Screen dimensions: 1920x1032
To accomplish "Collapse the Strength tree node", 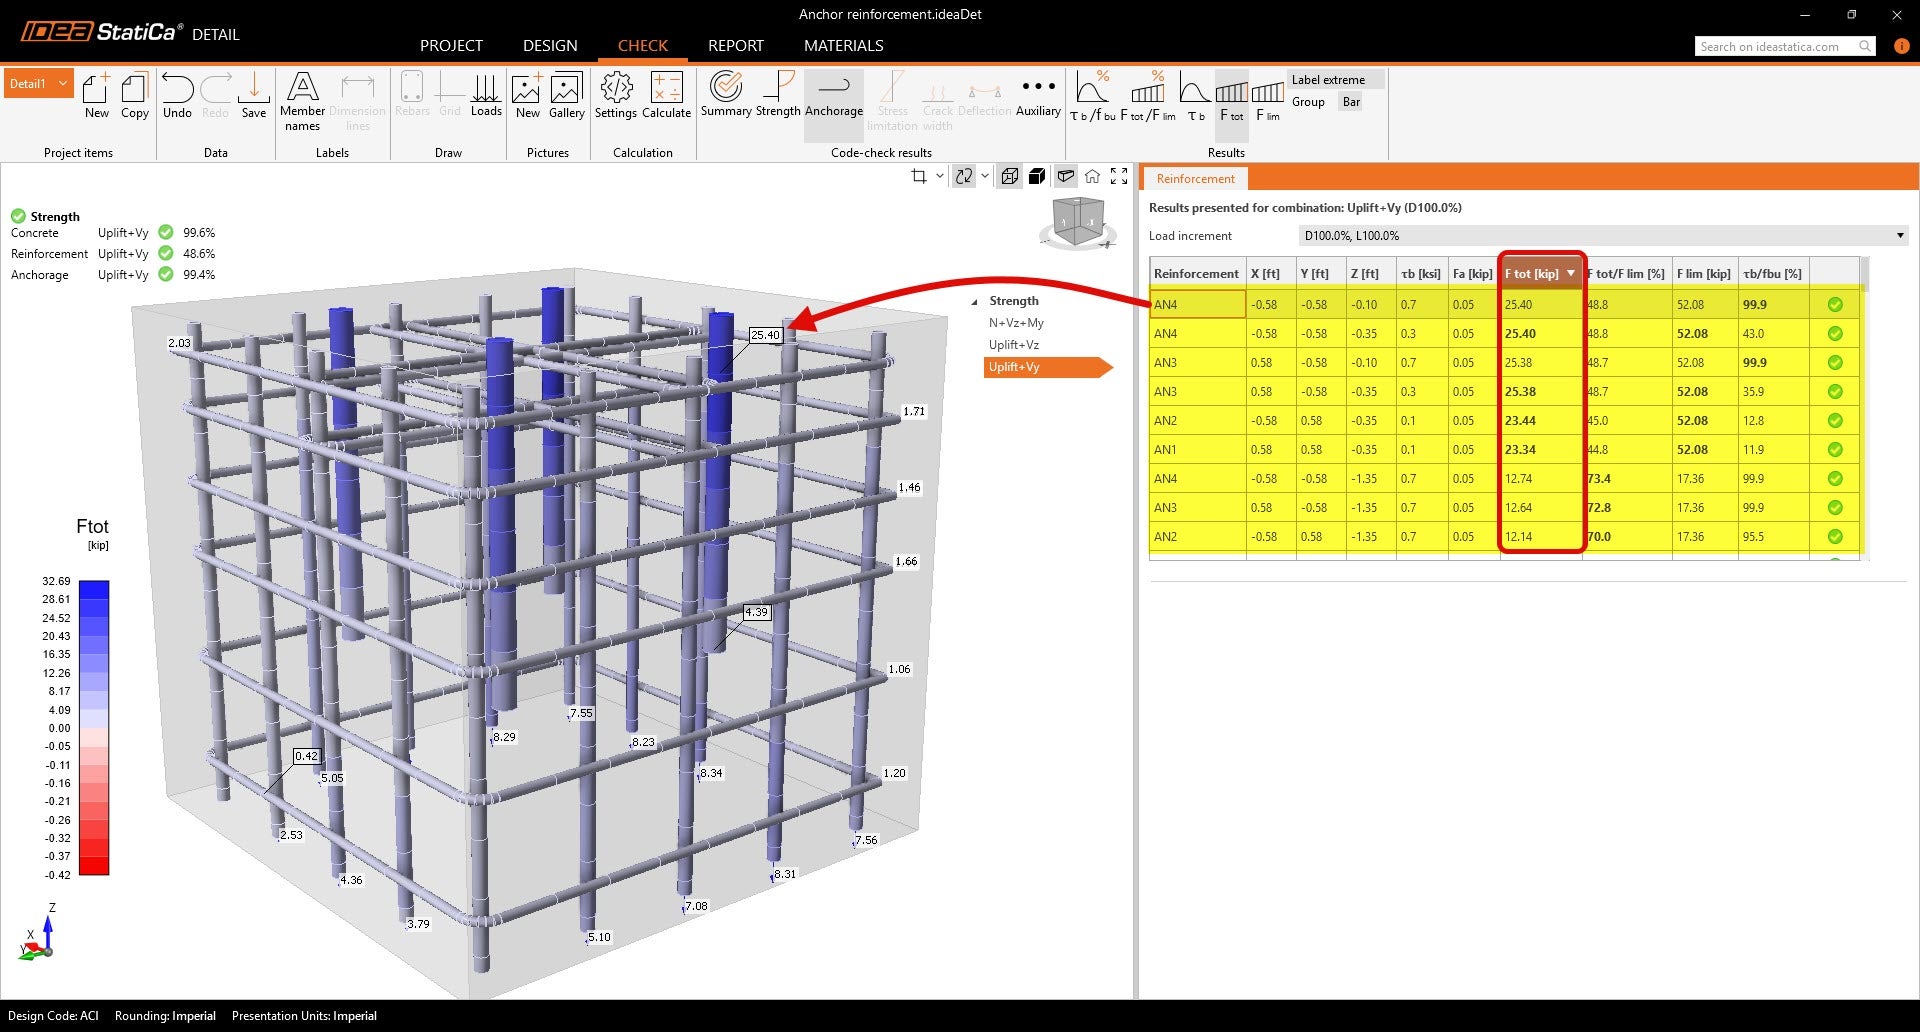I will (x=975, y=301).
